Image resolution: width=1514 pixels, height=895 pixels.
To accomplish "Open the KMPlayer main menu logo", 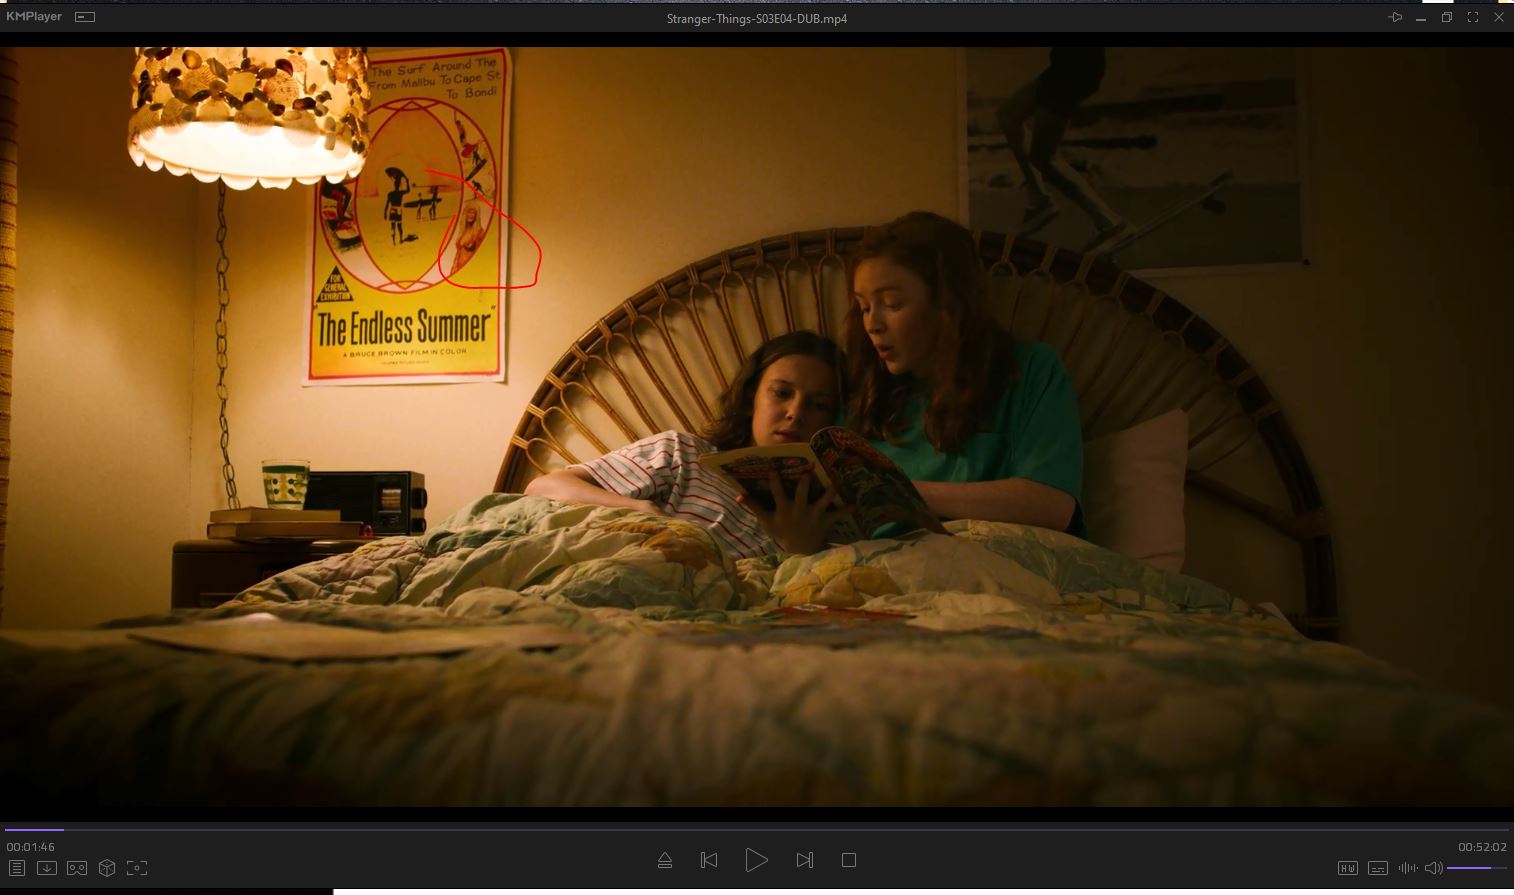I will 34,17.
